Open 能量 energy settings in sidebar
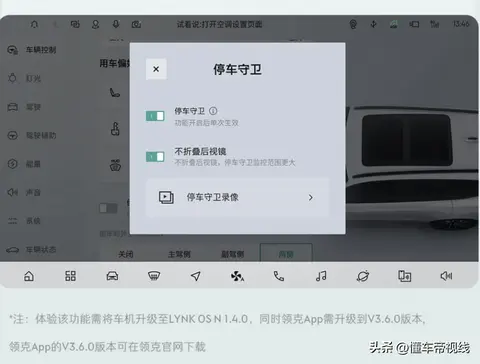 pyautogui.click(x=24, y=164)
